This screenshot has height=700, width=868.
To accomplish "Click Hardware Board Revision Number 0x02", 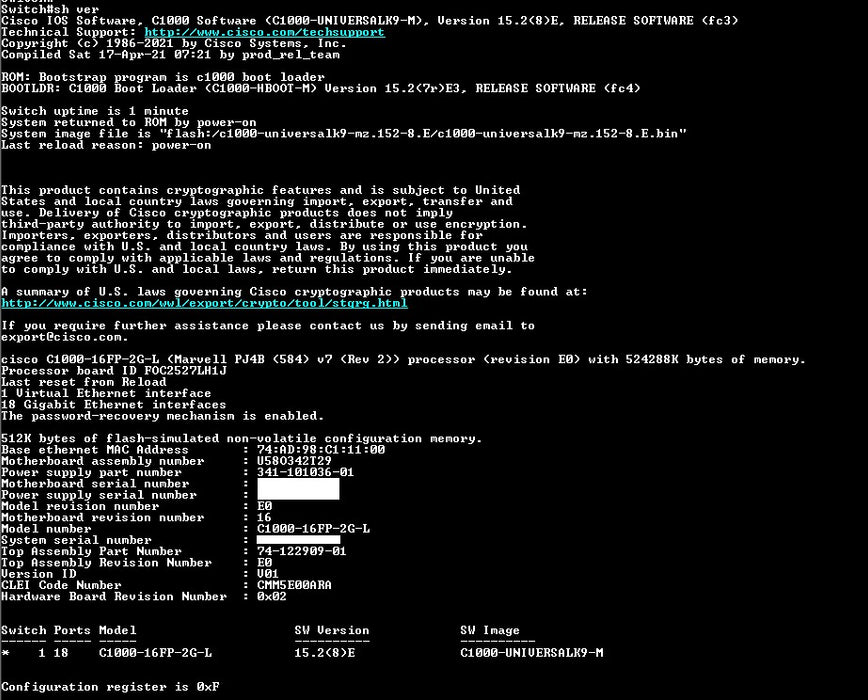I will tap(271, 597).
